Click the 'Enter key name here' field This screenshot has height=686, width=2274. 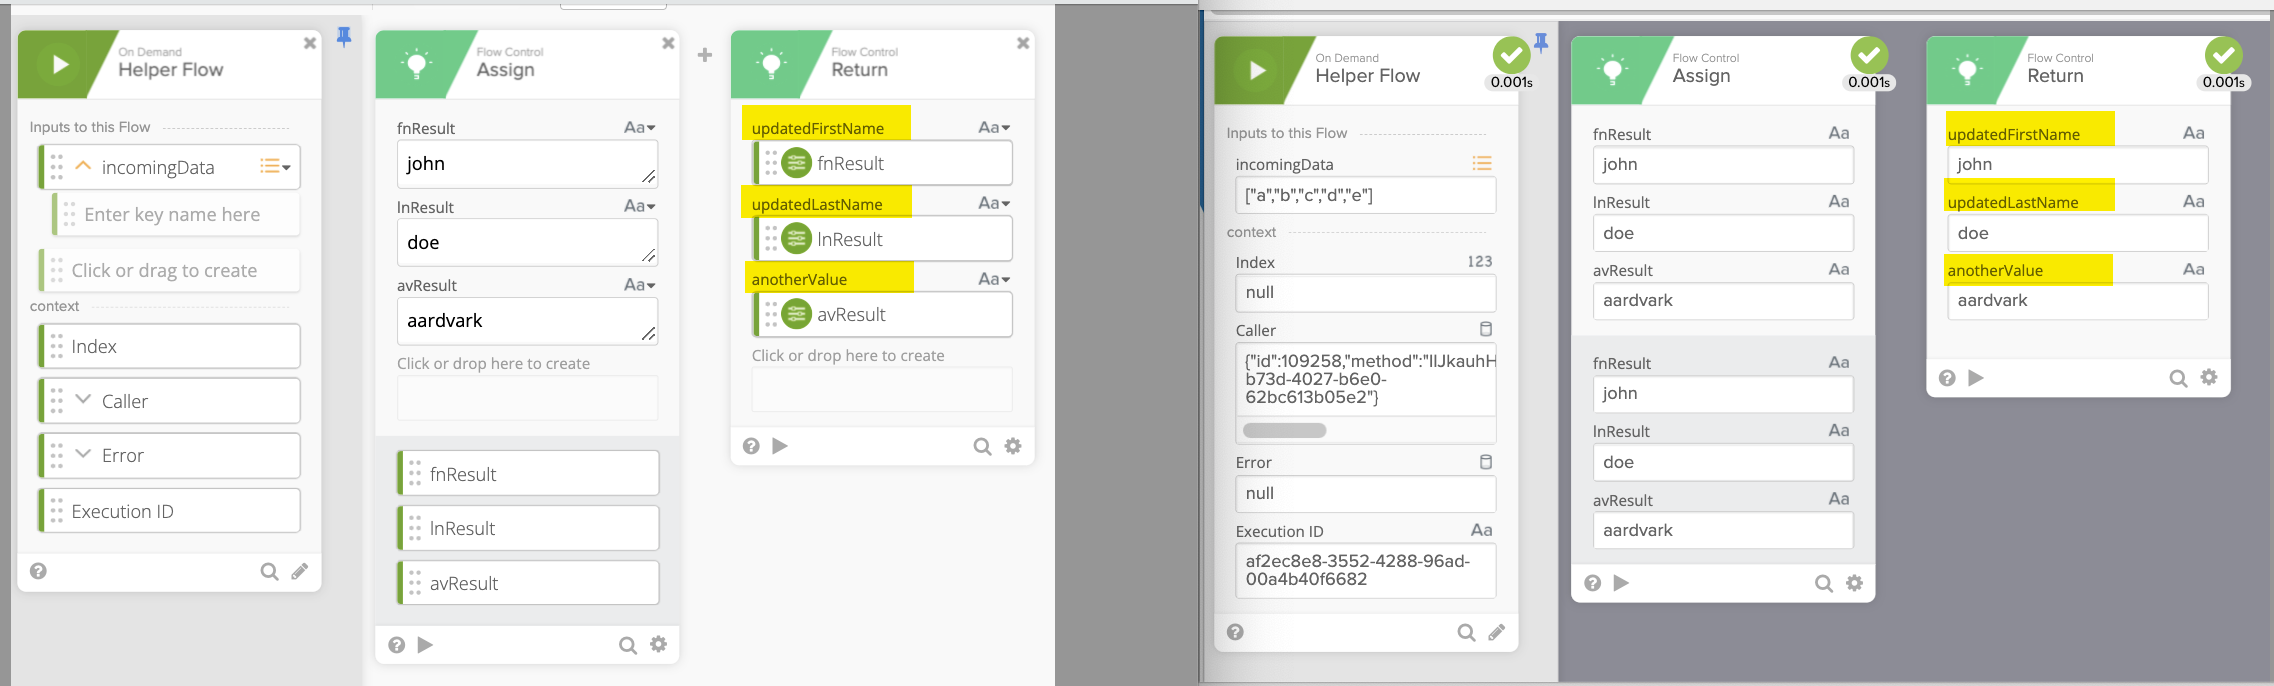[x=176, y=214]
